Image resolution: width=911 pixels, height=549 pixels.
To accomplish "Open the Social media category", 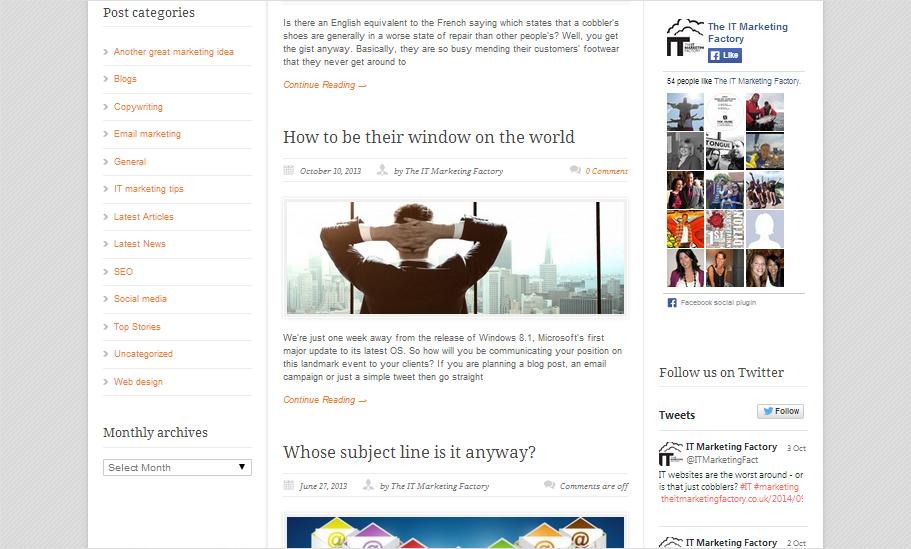I will (140, 299).
